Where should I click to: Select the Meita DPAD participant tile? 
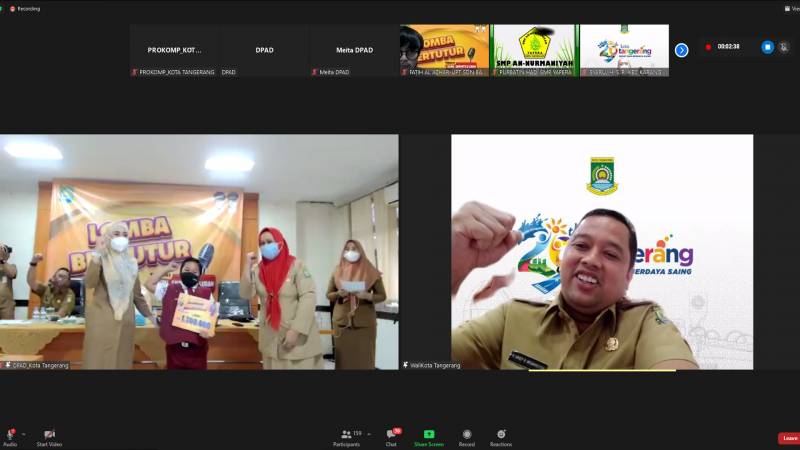[x=354, y=50]
